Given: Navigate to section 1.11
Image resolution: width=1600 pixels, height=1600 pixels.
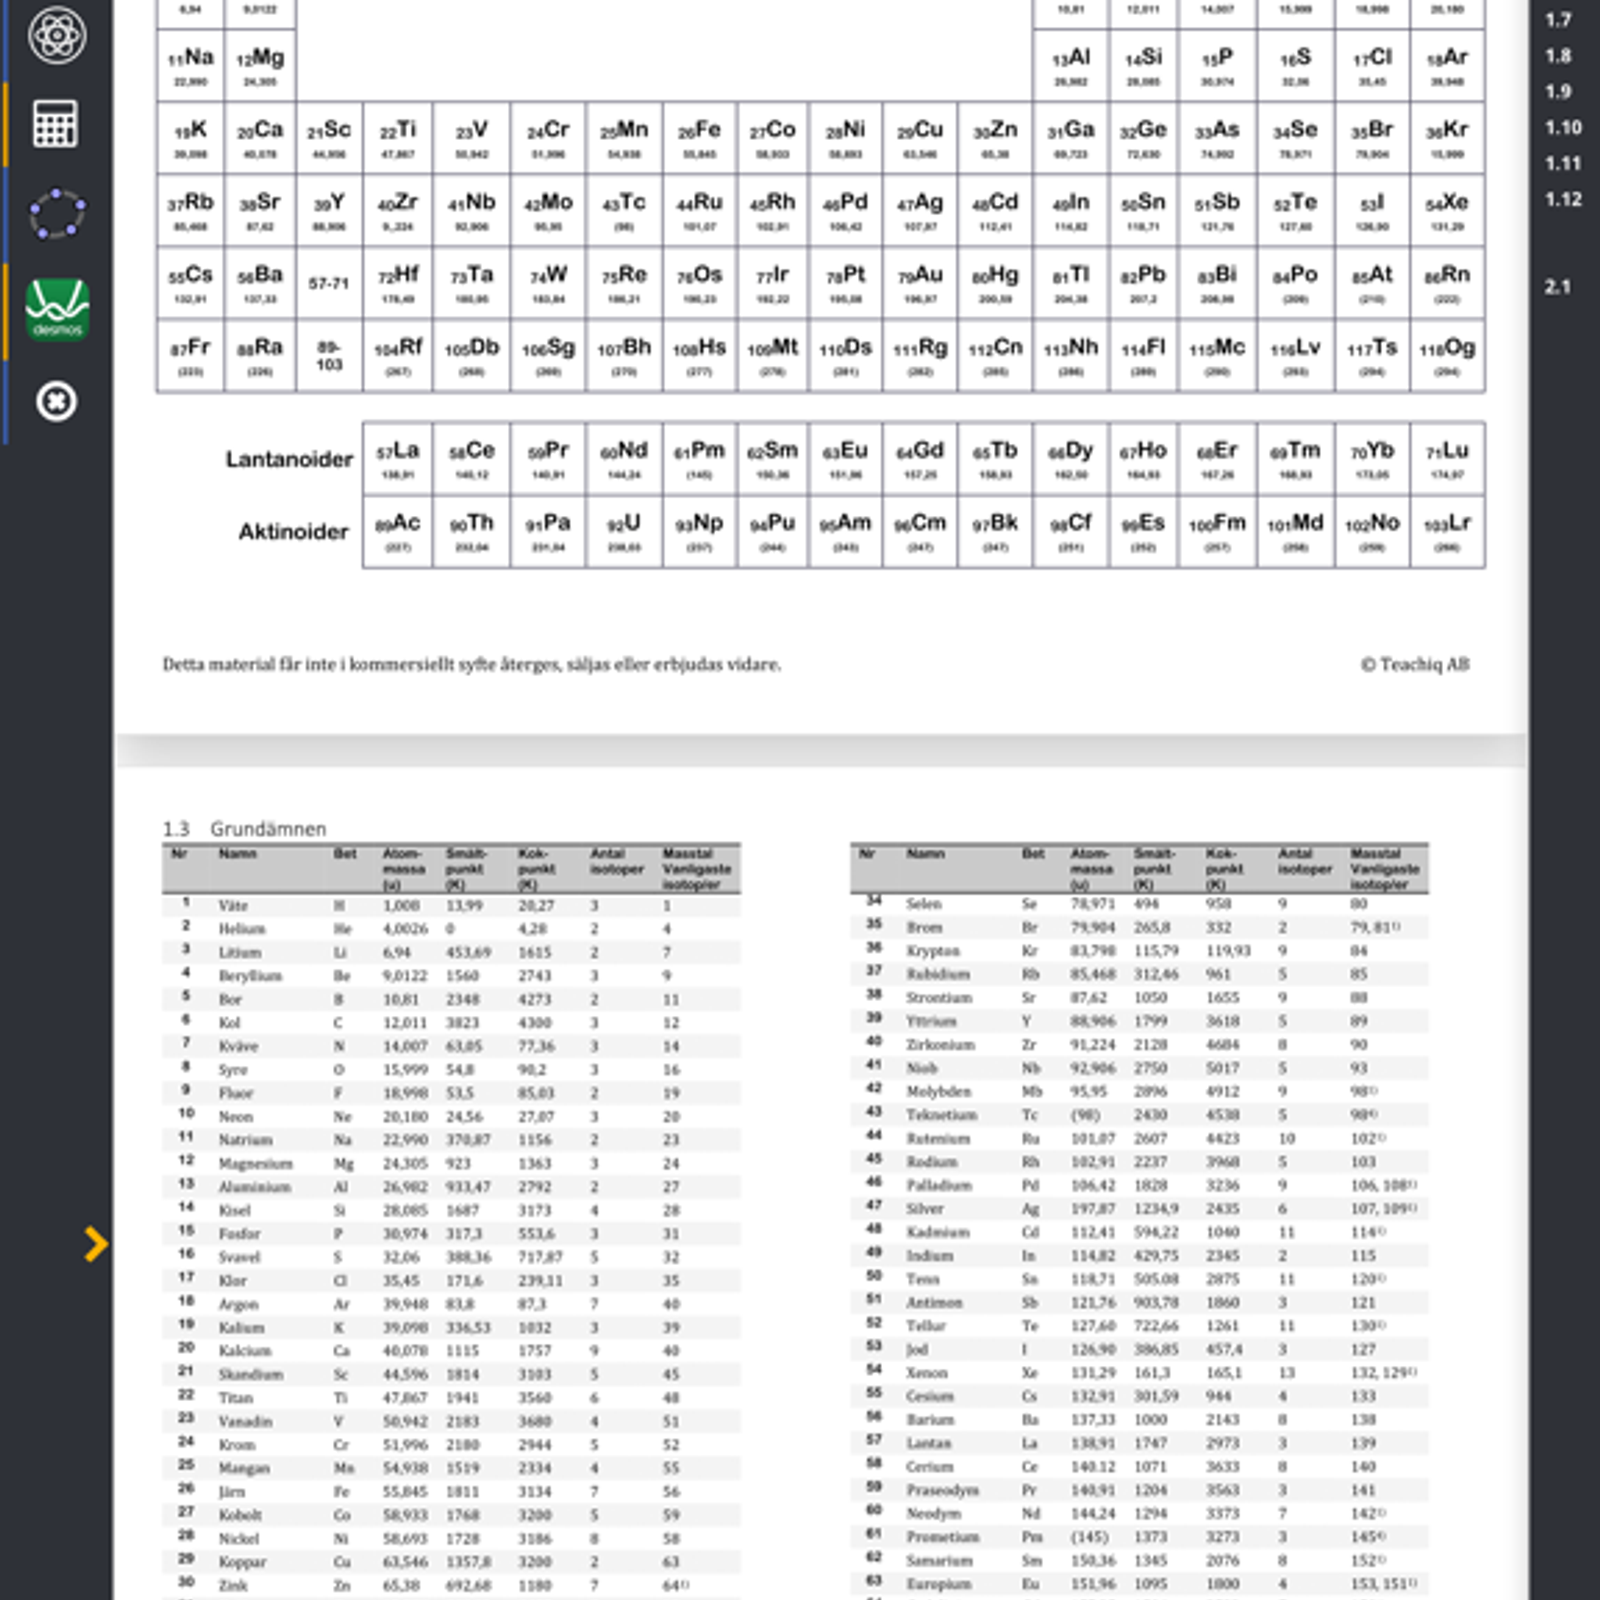Looking at the screenshot, I should (1563, 164).
